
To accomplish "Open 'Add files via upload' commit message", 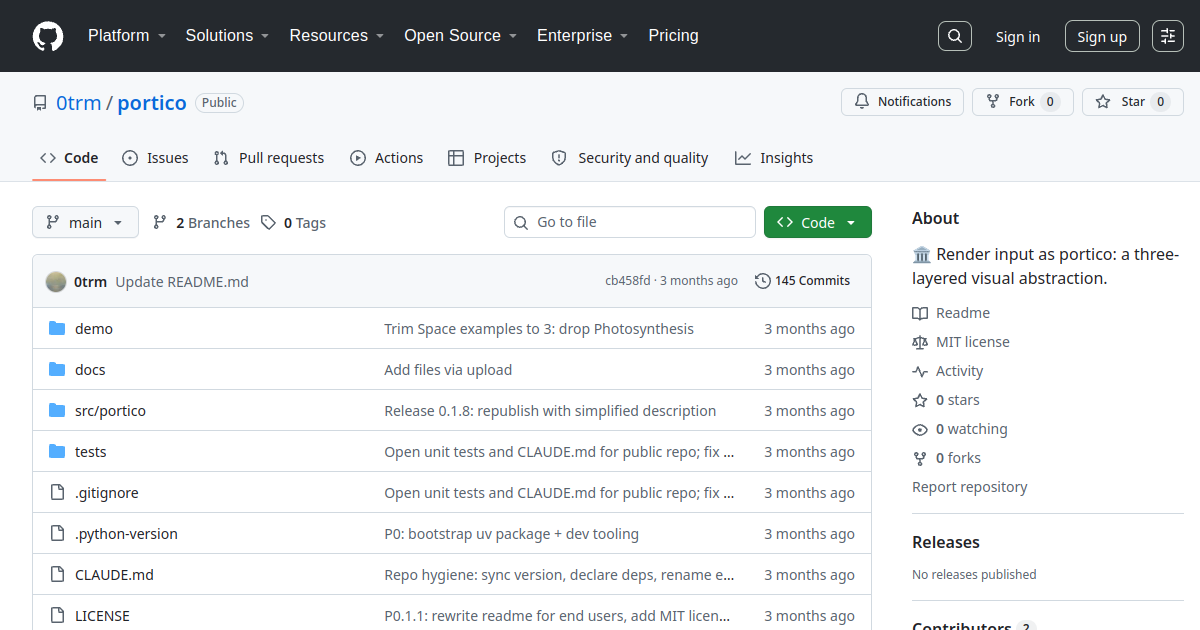I will 448,370.
